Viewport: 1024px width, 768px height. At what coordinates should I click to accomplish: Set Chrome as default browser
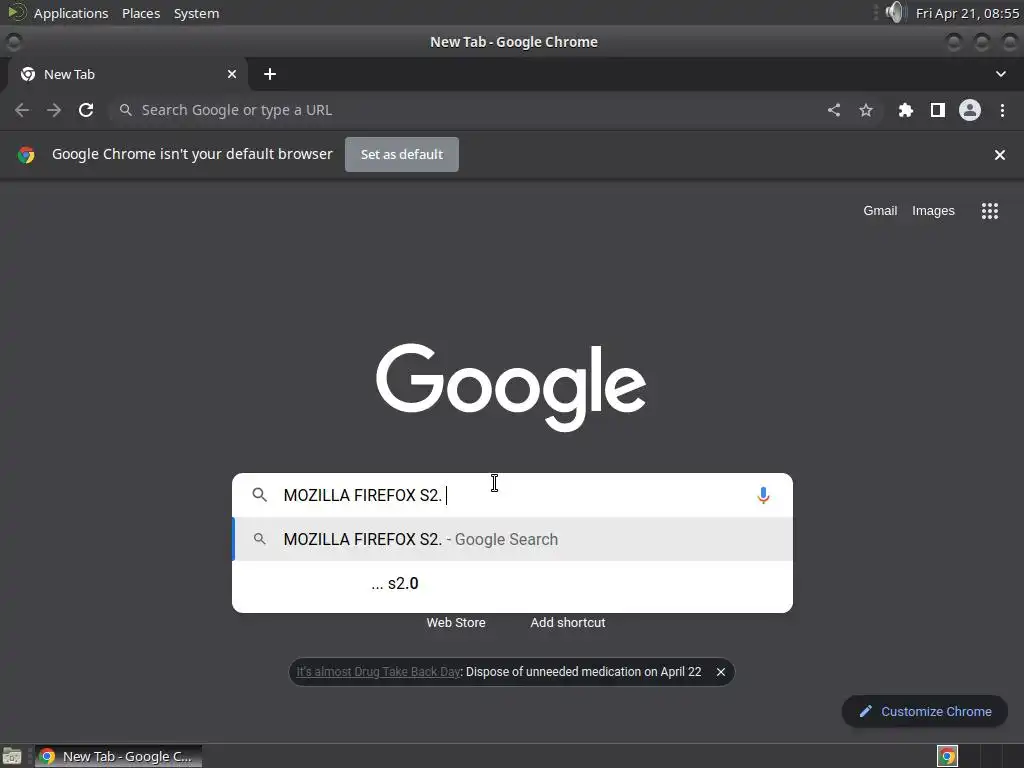click(402, 155)
